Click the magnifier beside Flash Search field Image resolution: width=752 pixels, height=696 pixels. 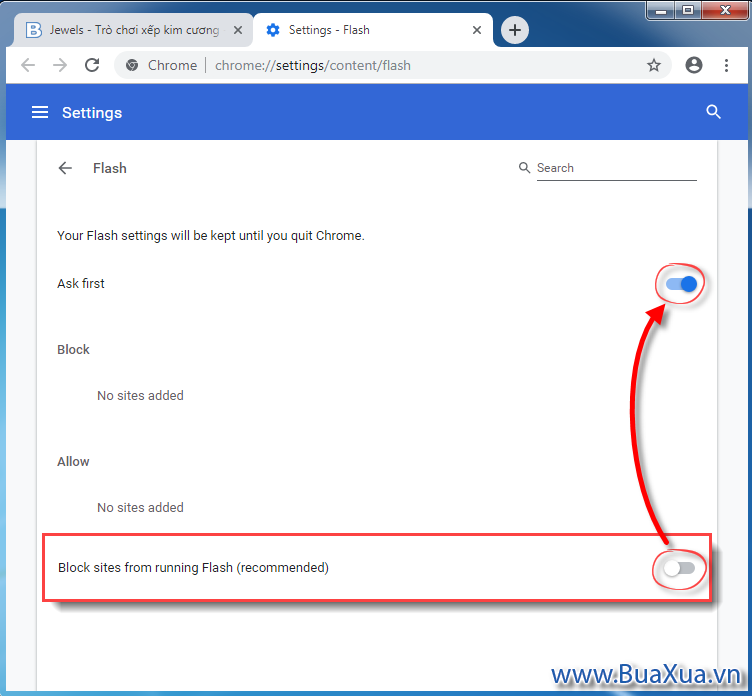(524, 167)
